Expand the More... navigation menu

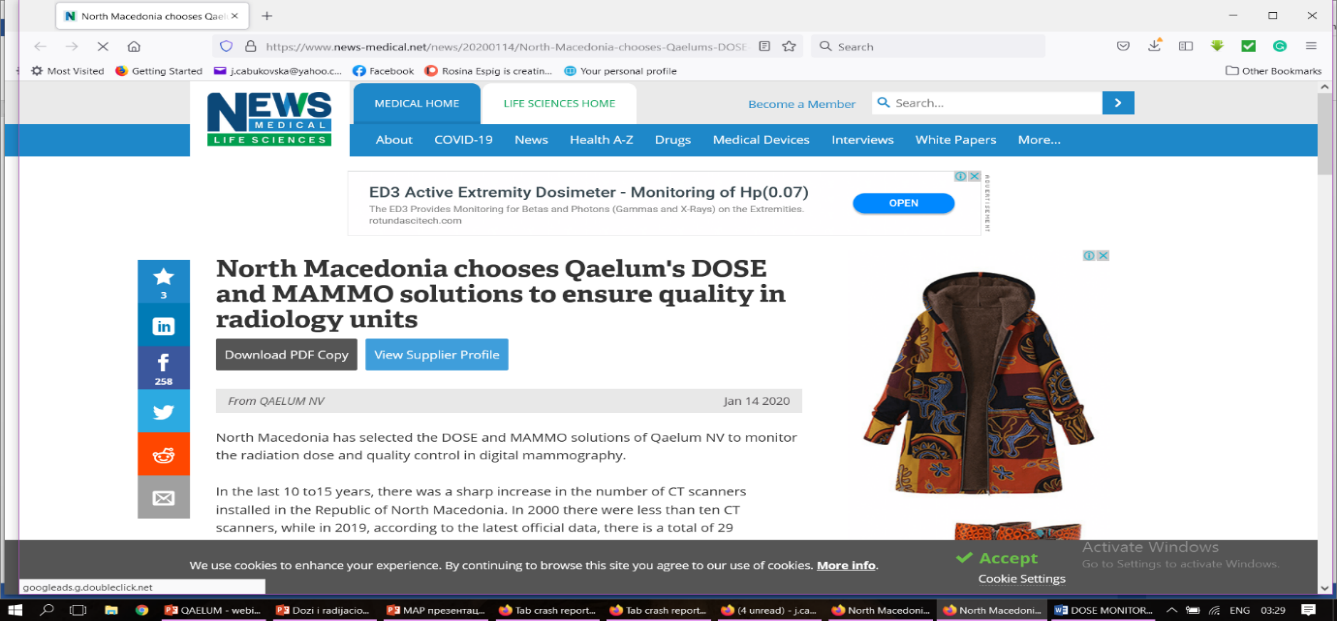click(1039, 140)
